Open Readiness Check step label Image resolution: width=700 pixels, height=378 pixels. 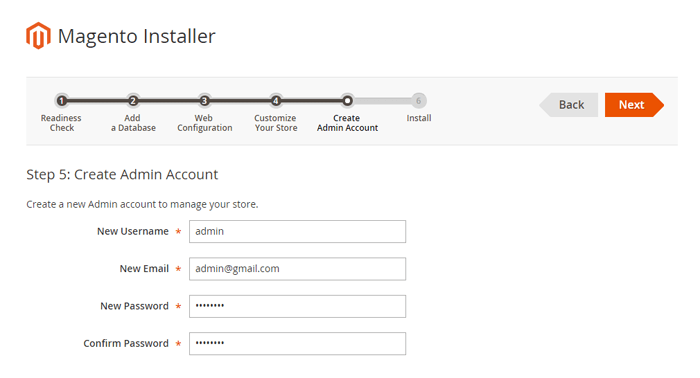[61, 123]
